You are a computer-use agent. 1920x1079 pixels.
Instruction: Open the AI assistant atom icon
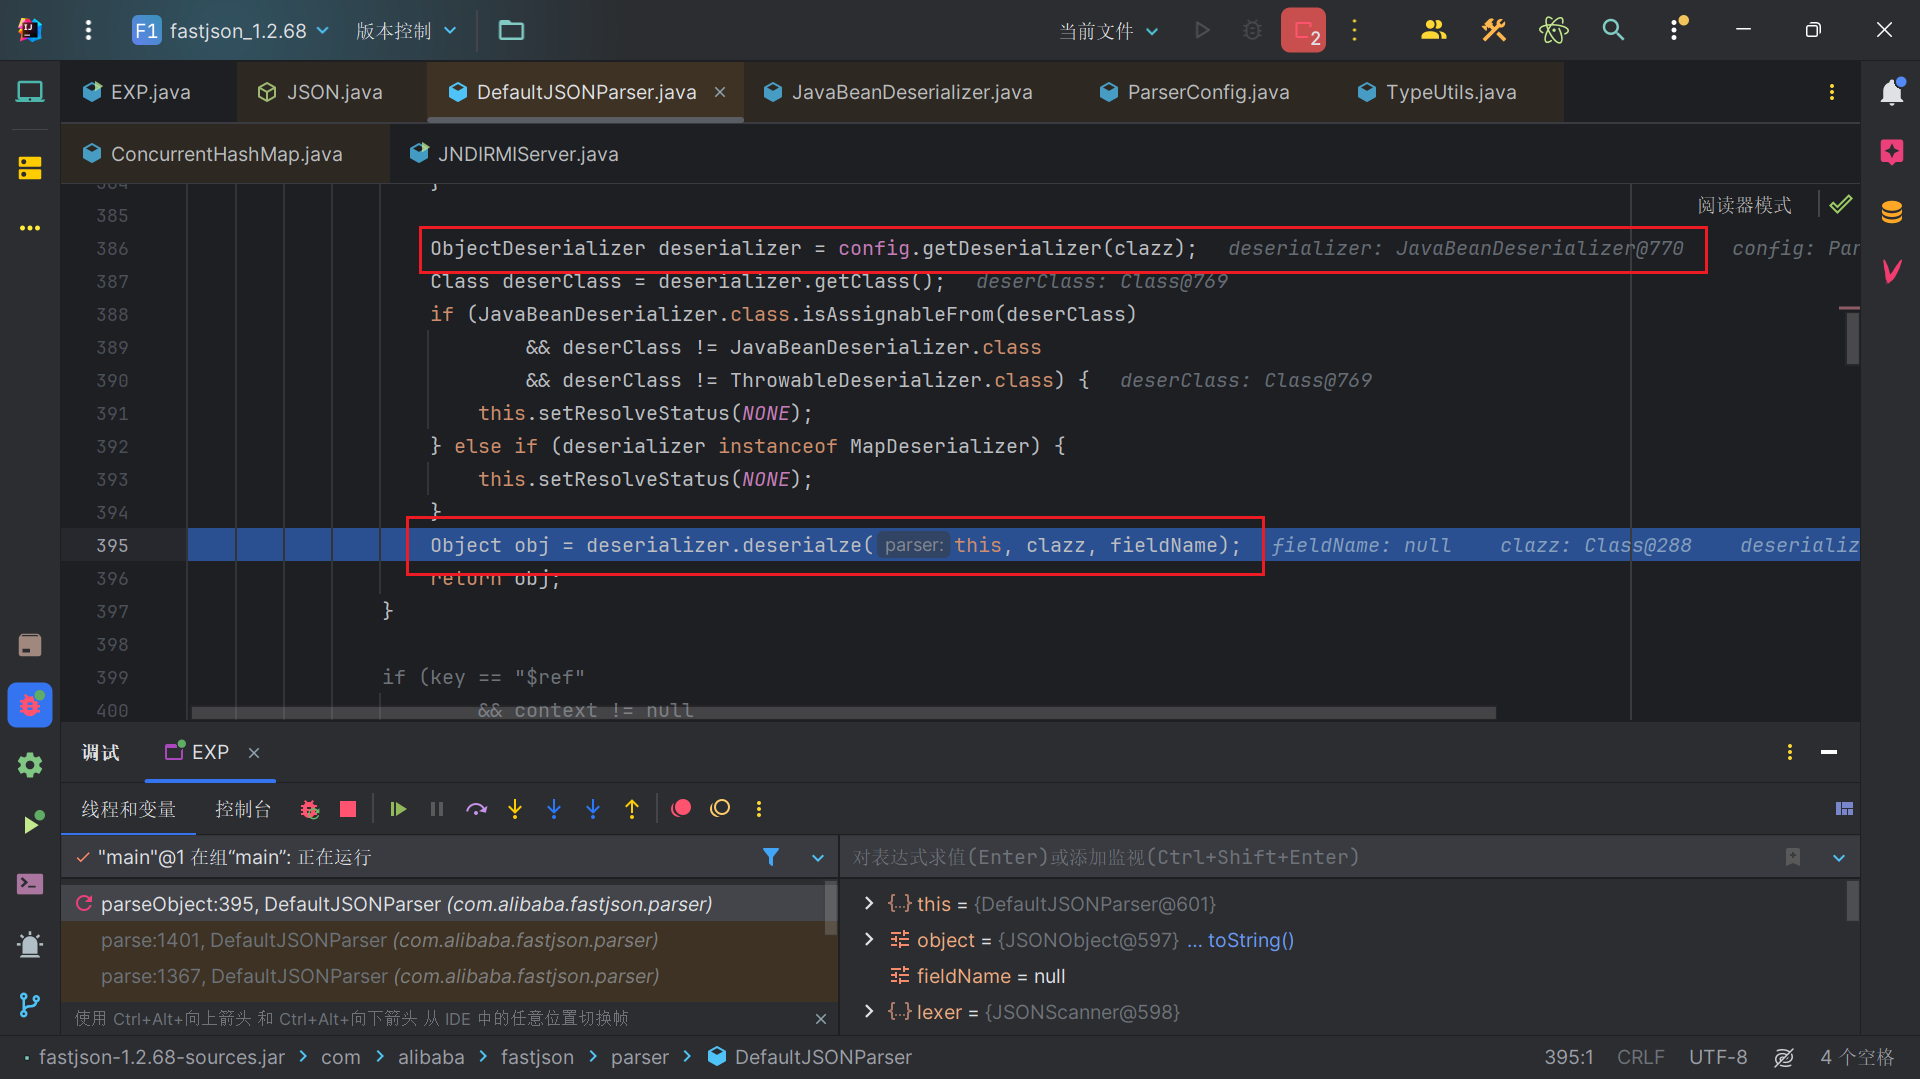(1554, 30)
